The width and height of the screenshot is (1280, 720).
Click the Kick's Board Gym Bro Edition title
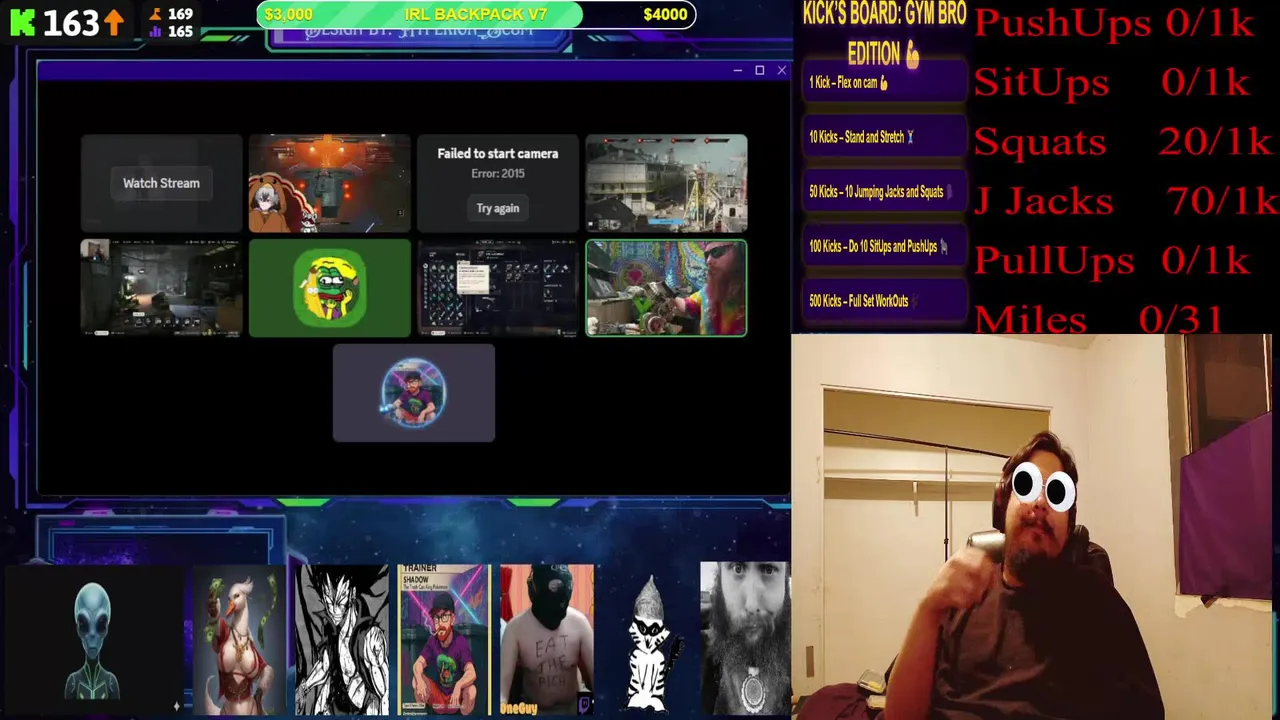(884, 33)
